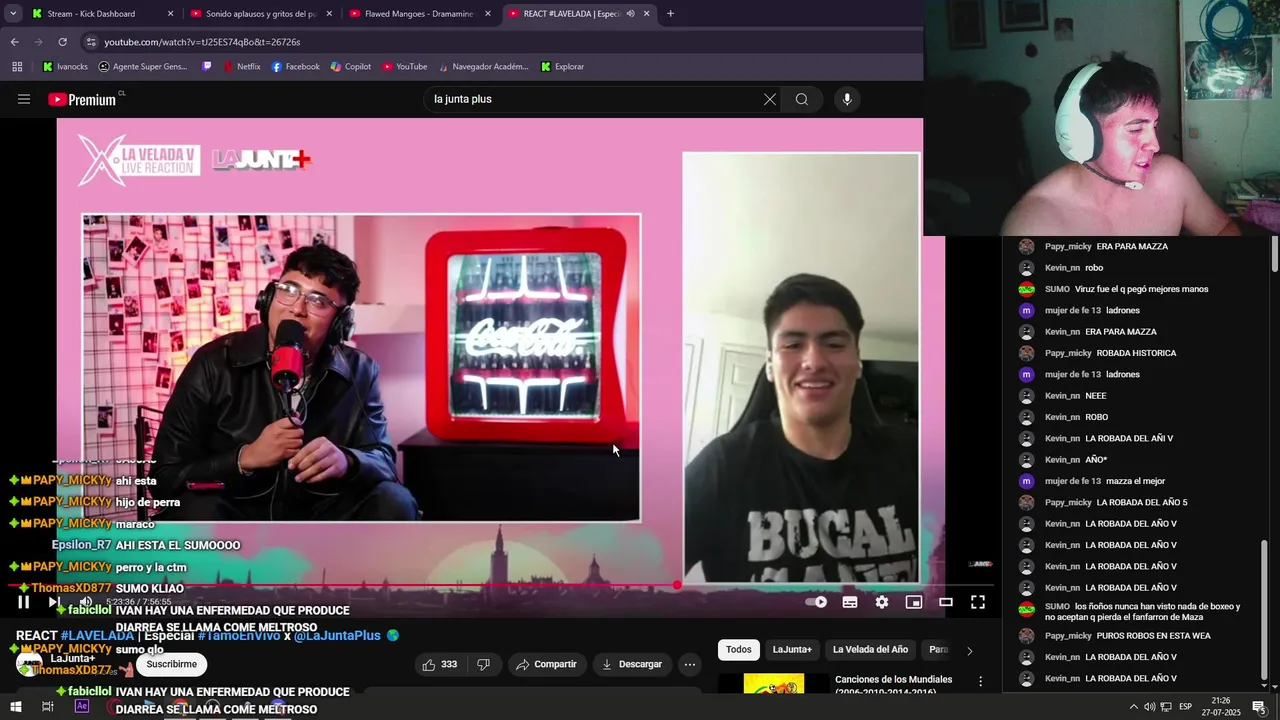
Task: Open the Netflix bookmark
Action: tap(241, 67)
